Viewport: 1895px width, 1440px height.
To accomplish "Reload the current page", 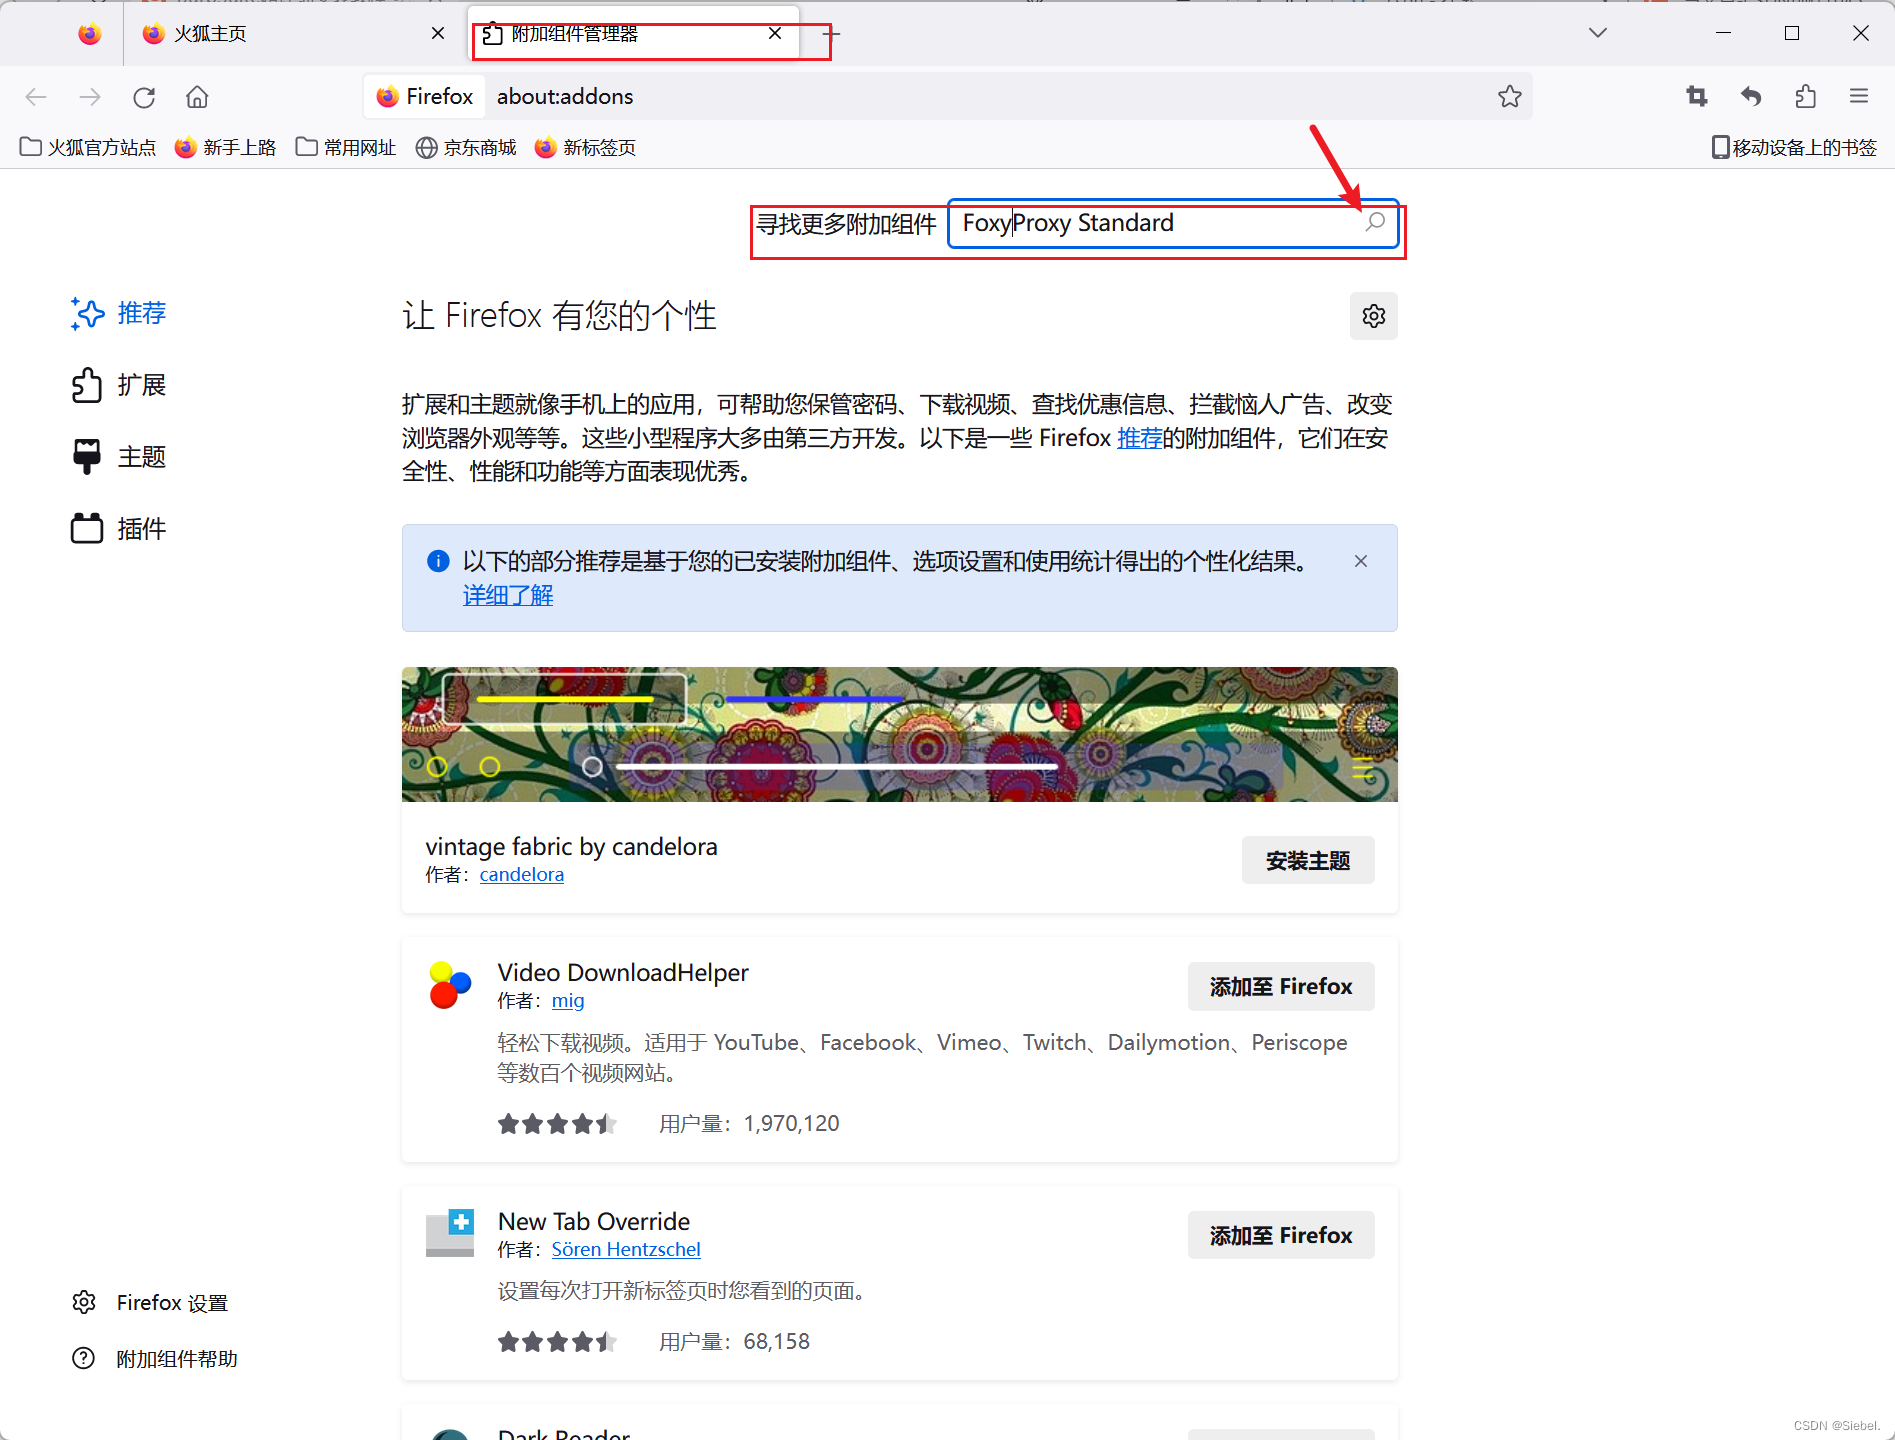I will (144, 97).
